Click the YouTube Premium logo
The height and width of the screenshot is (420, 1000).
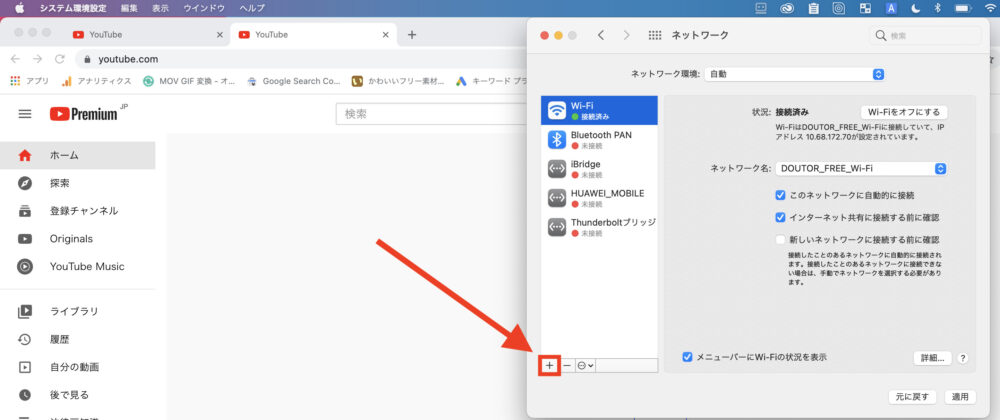[x=84, y=114]
